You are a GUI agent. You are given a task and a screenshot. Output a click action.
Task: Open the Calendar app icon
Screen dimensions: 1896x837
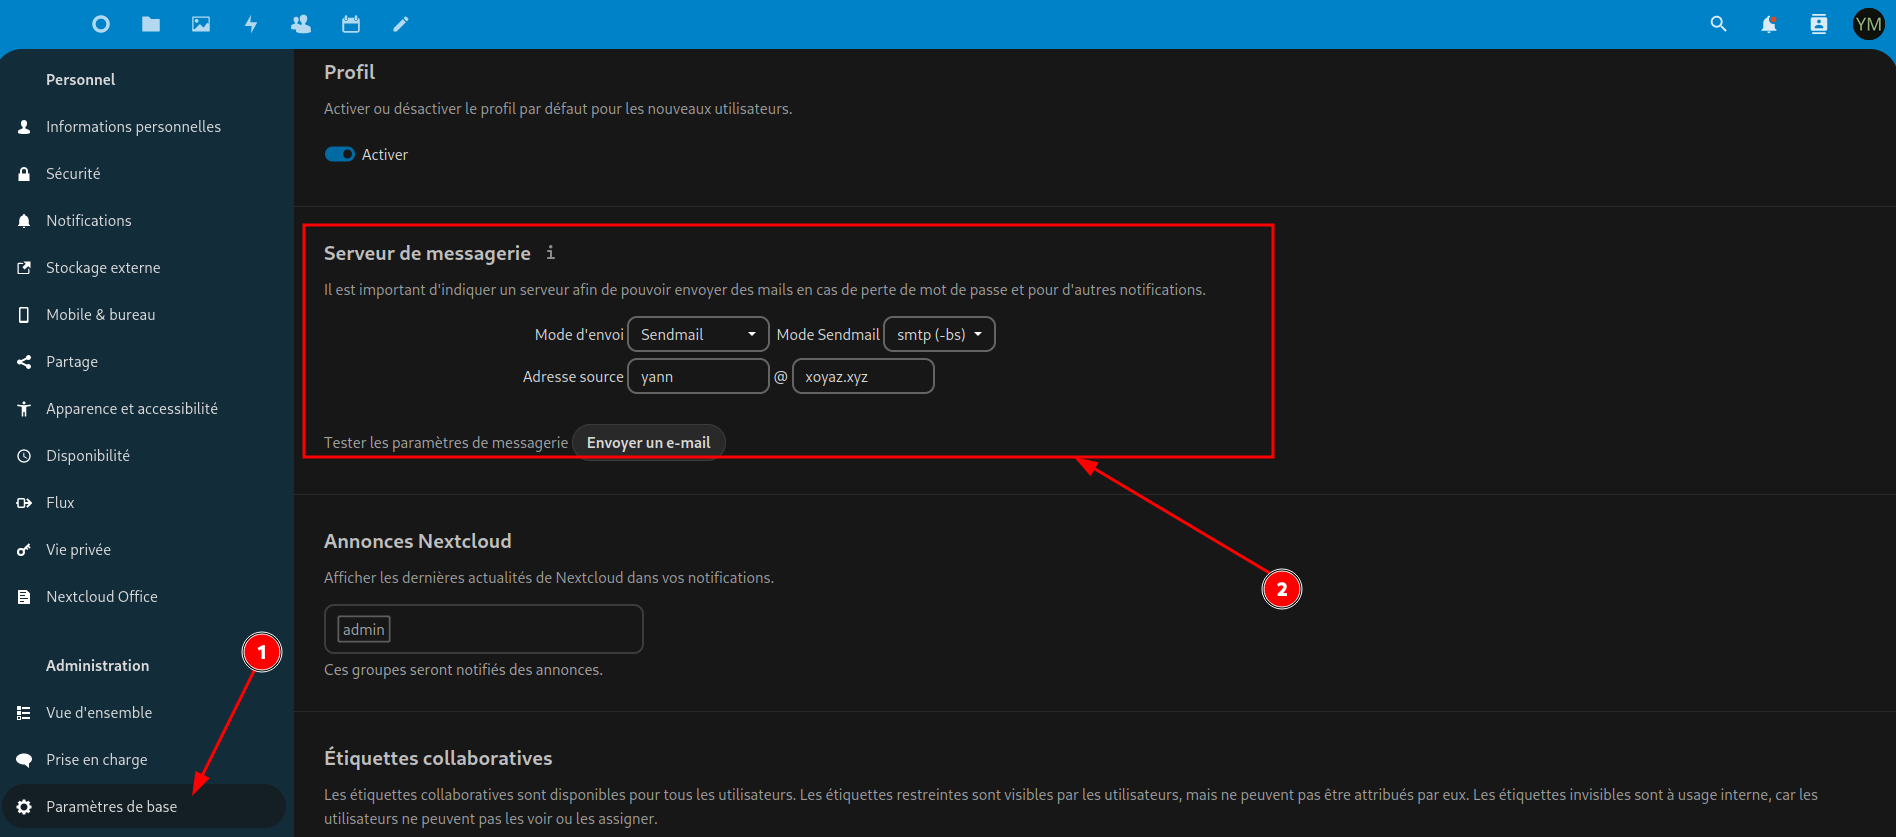[351, 24]
